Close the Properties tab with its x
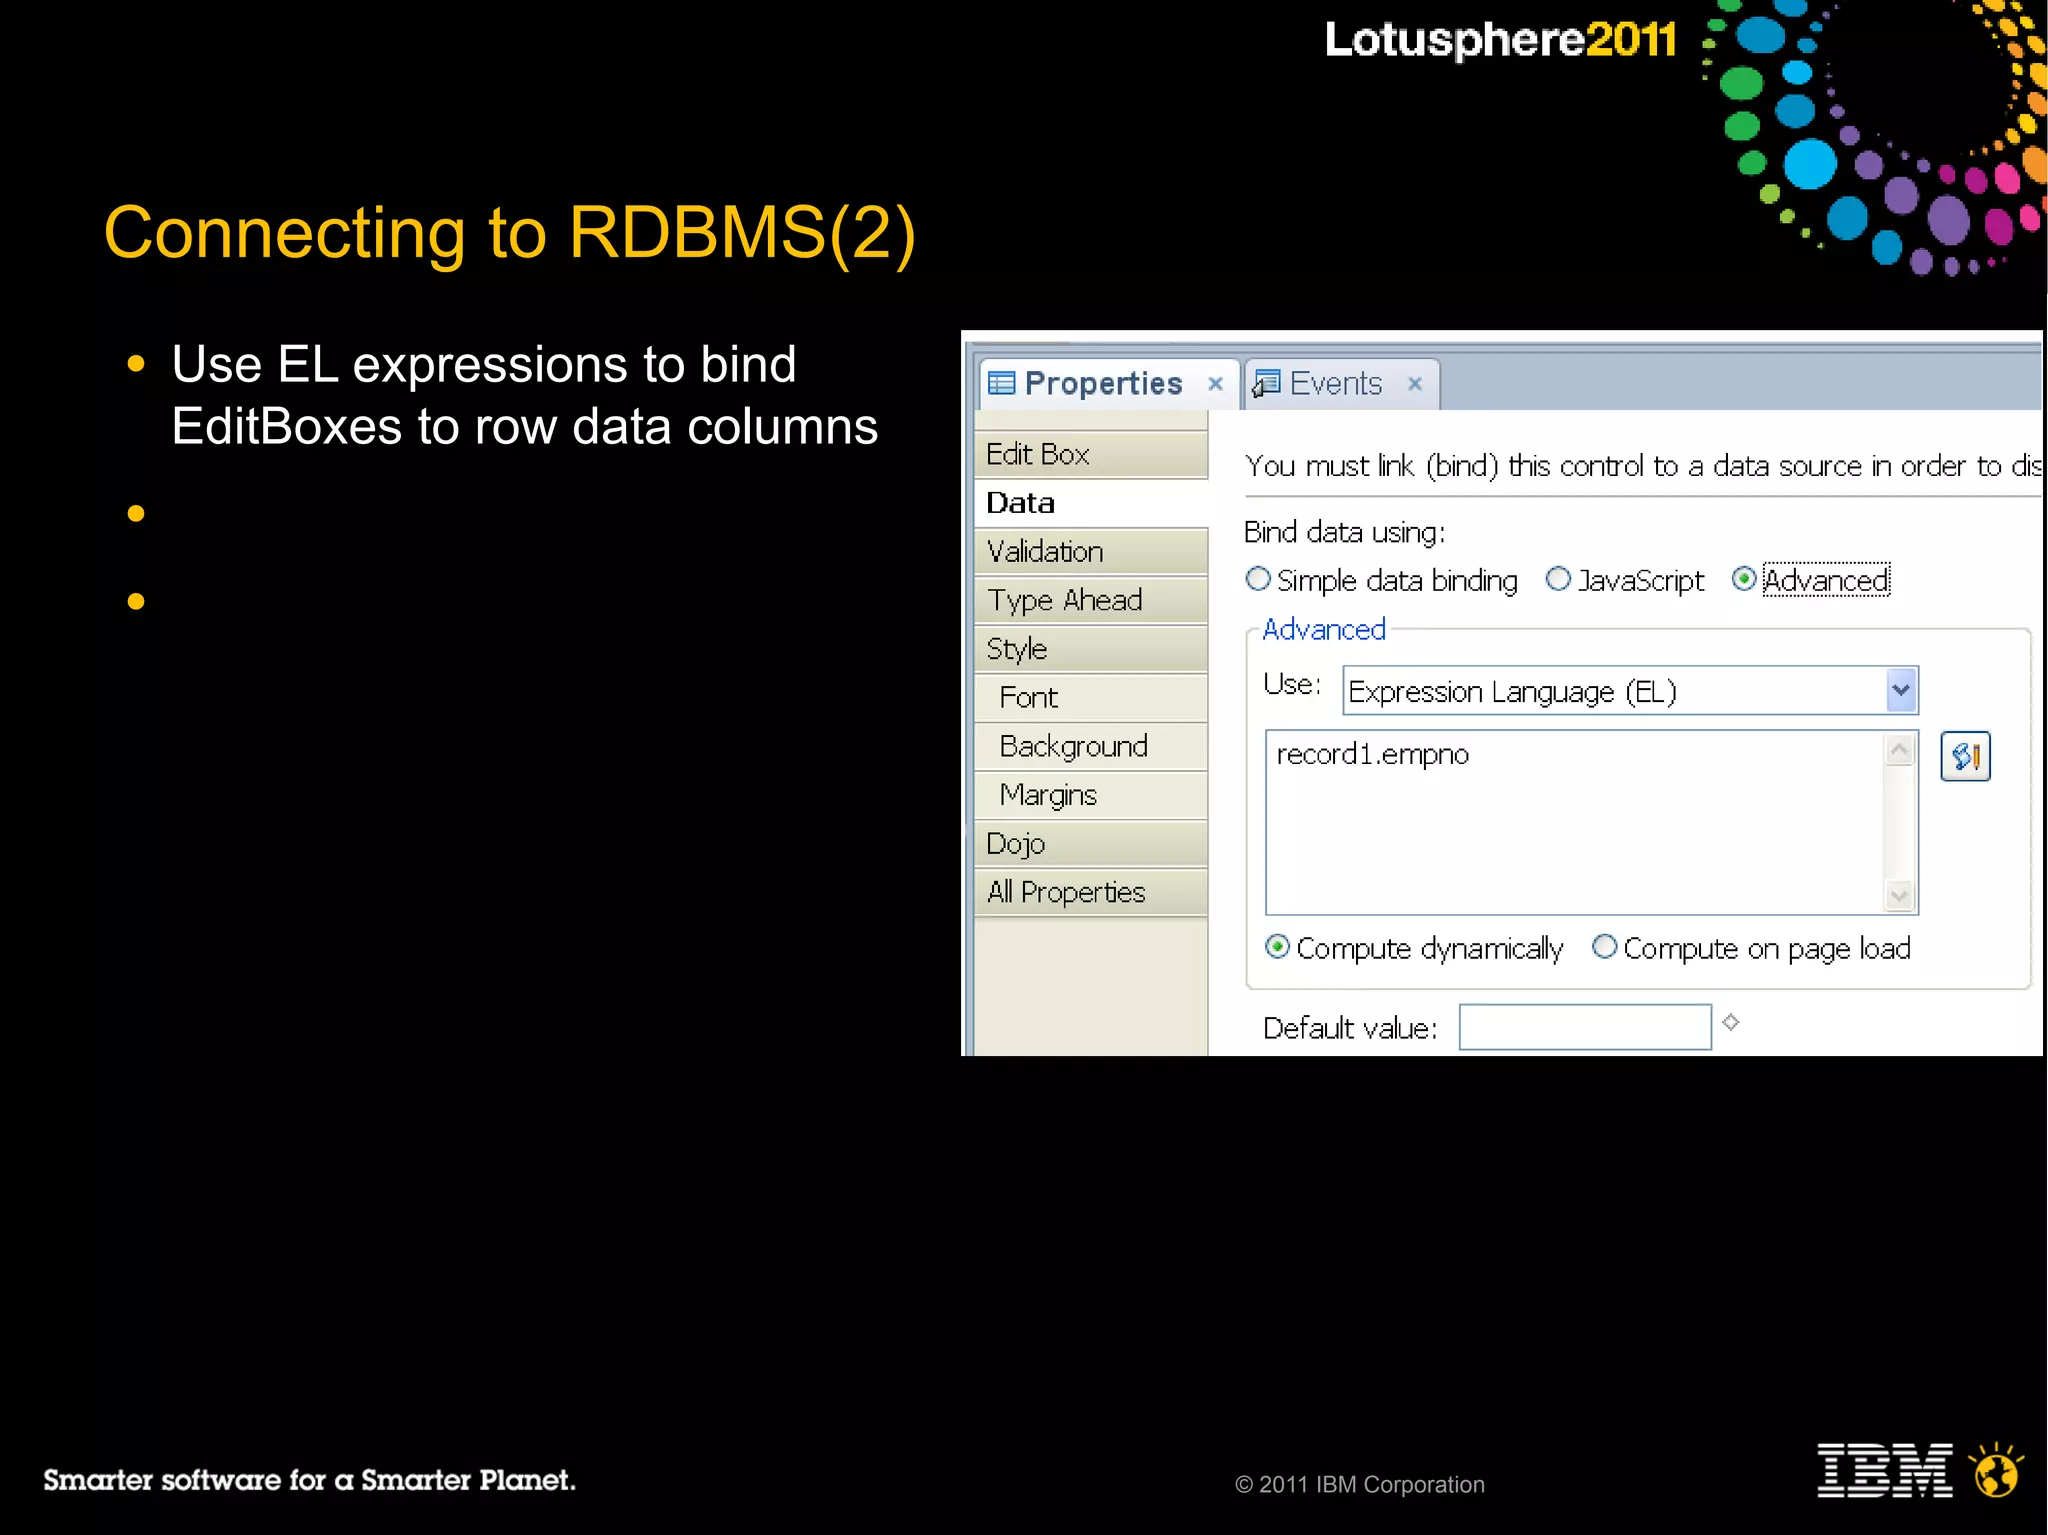 pos(1215,384)
